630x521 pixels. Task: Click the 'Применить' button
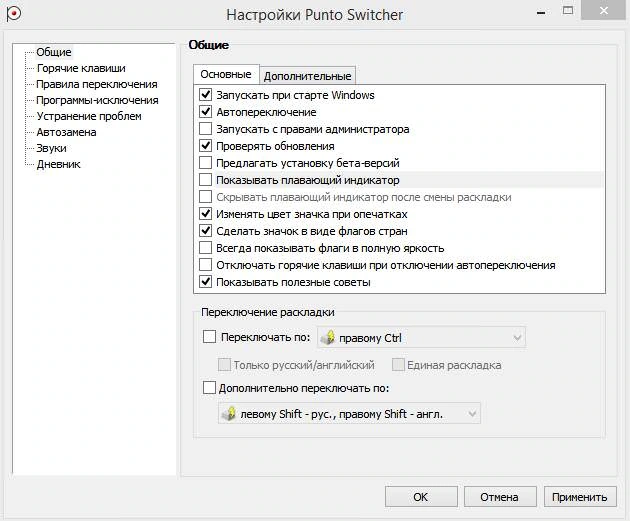tap(580, 497)
